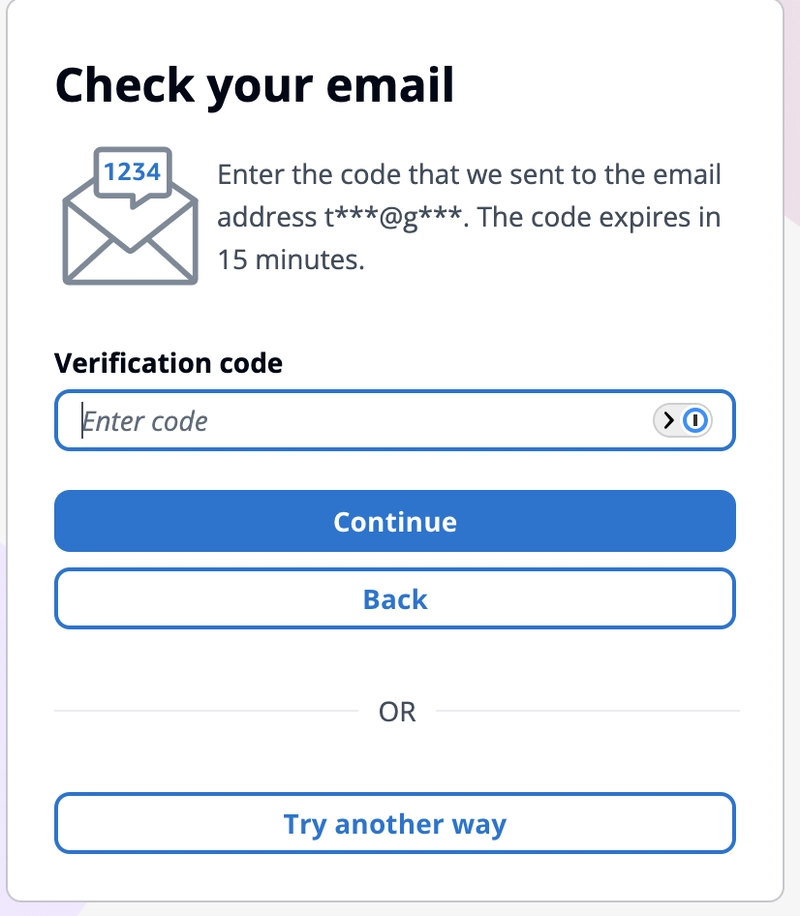800x916 pixels.
Task: Go back with the Back button
Action: [395, 599]
